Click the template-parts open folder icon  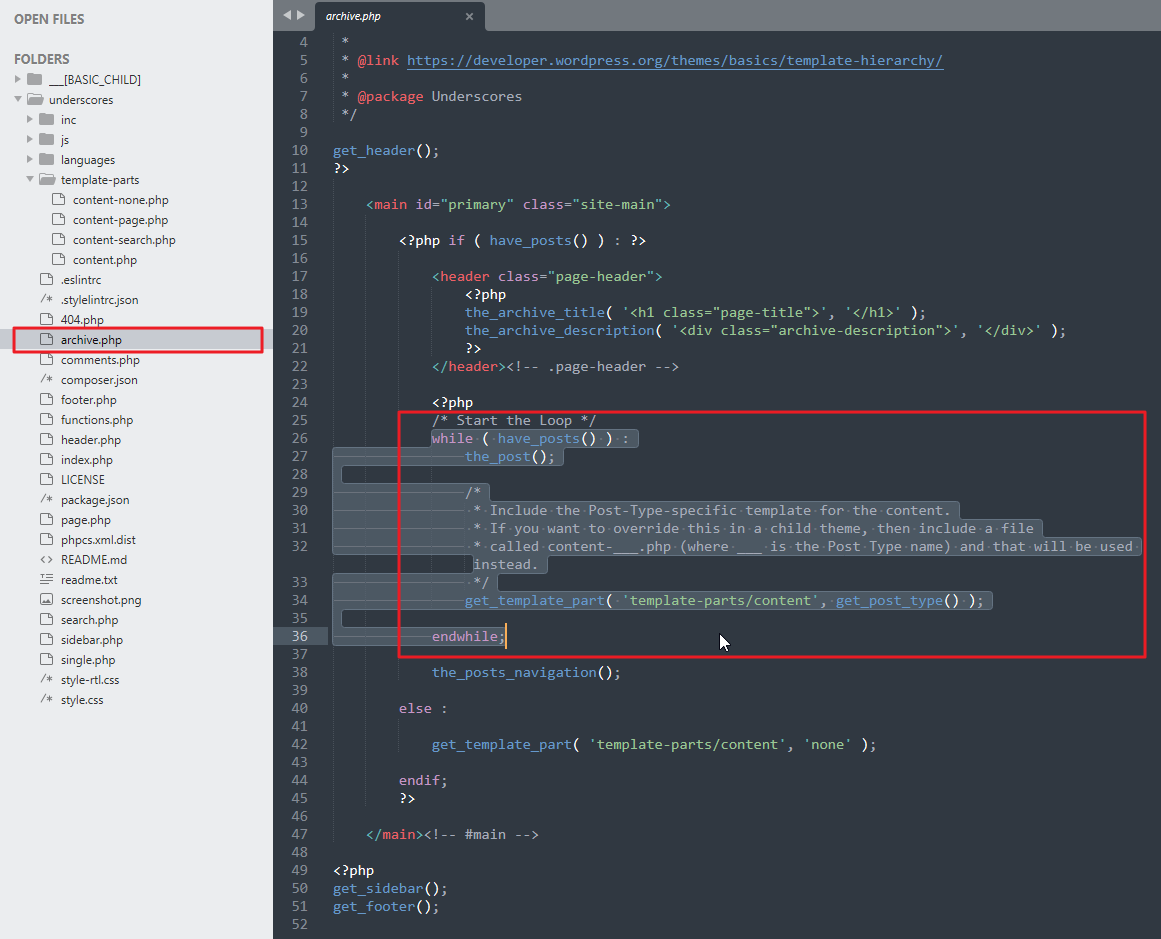coord(47,178)
